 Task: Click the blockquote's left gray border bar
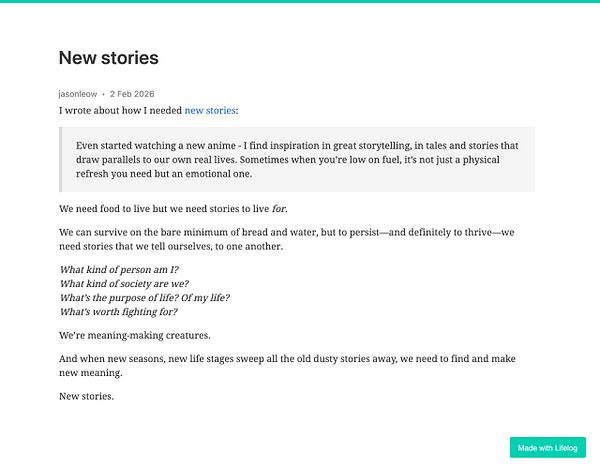tap(61, 159)
